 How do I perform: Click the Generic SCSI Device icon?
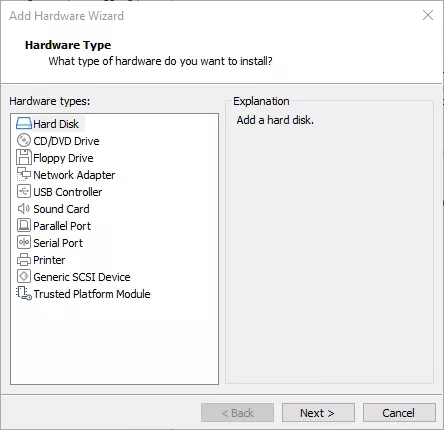click(x=24, y=276)
